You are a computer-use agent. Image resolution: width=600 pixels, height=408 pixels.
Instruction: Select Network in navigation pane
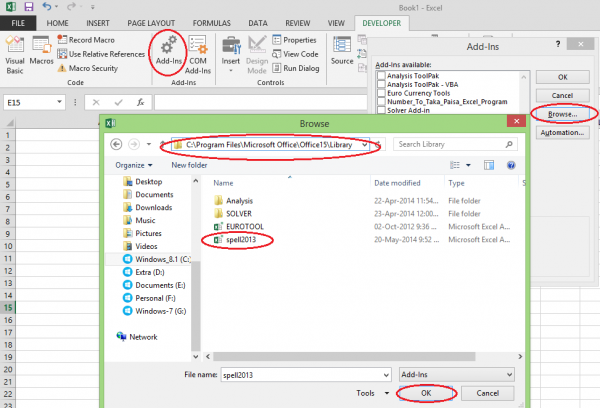[137, 337]
